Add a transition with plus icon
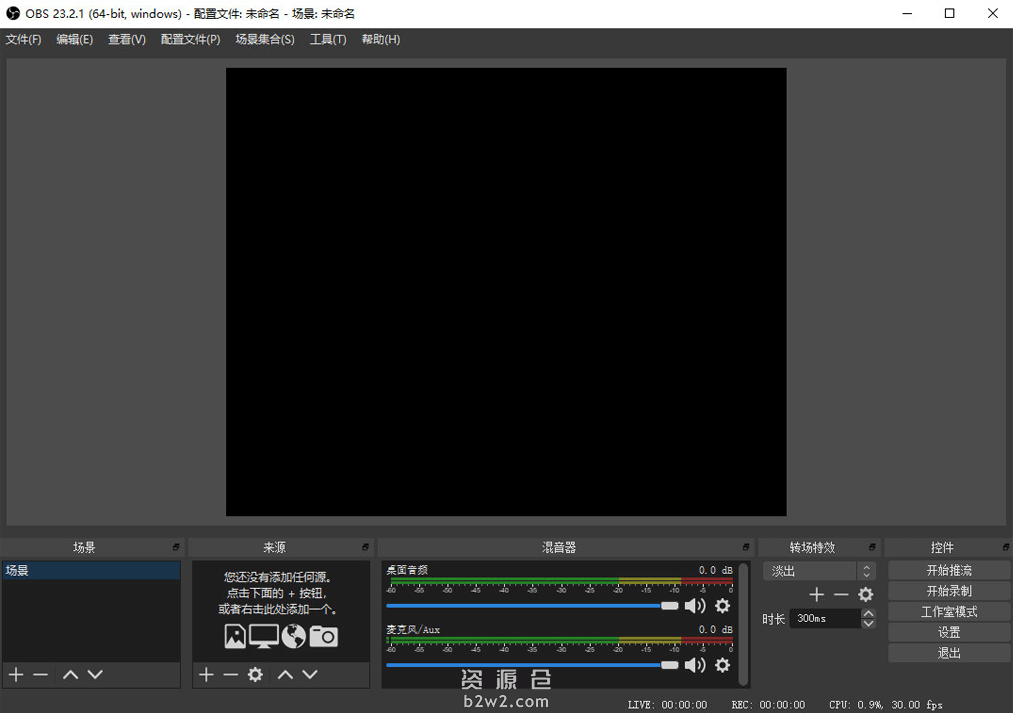Viewport: 1013px width, 713px height. point(817,595)
